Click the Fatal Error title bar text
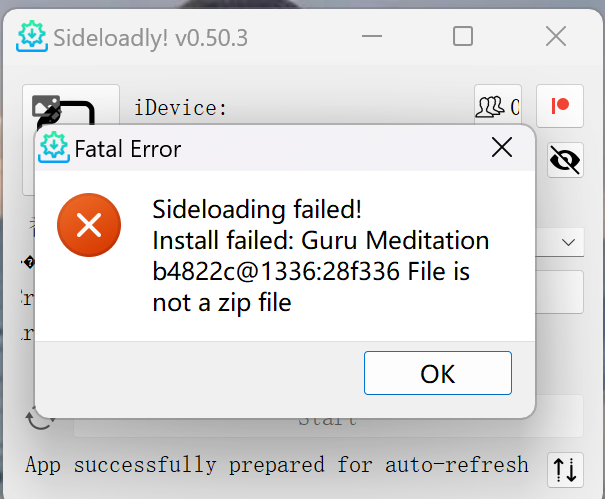The image size is (605, 499). coord(128,150)
